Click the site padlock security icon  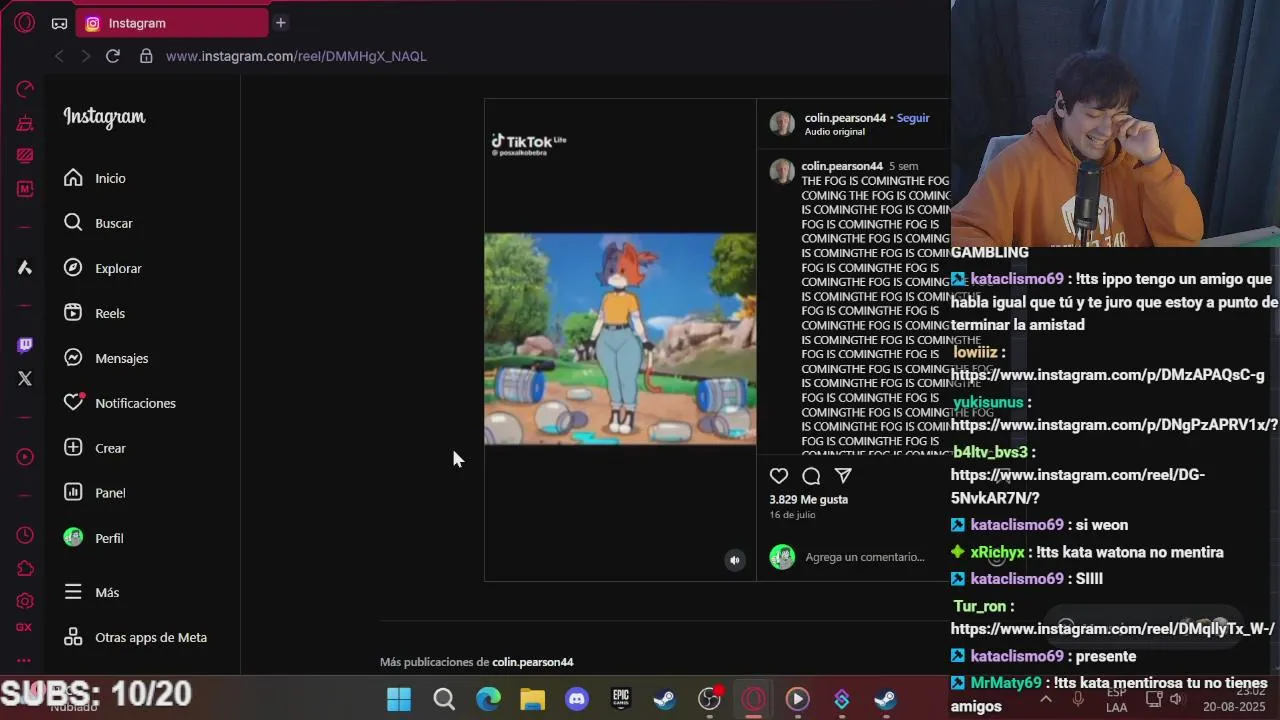point(146,56)
